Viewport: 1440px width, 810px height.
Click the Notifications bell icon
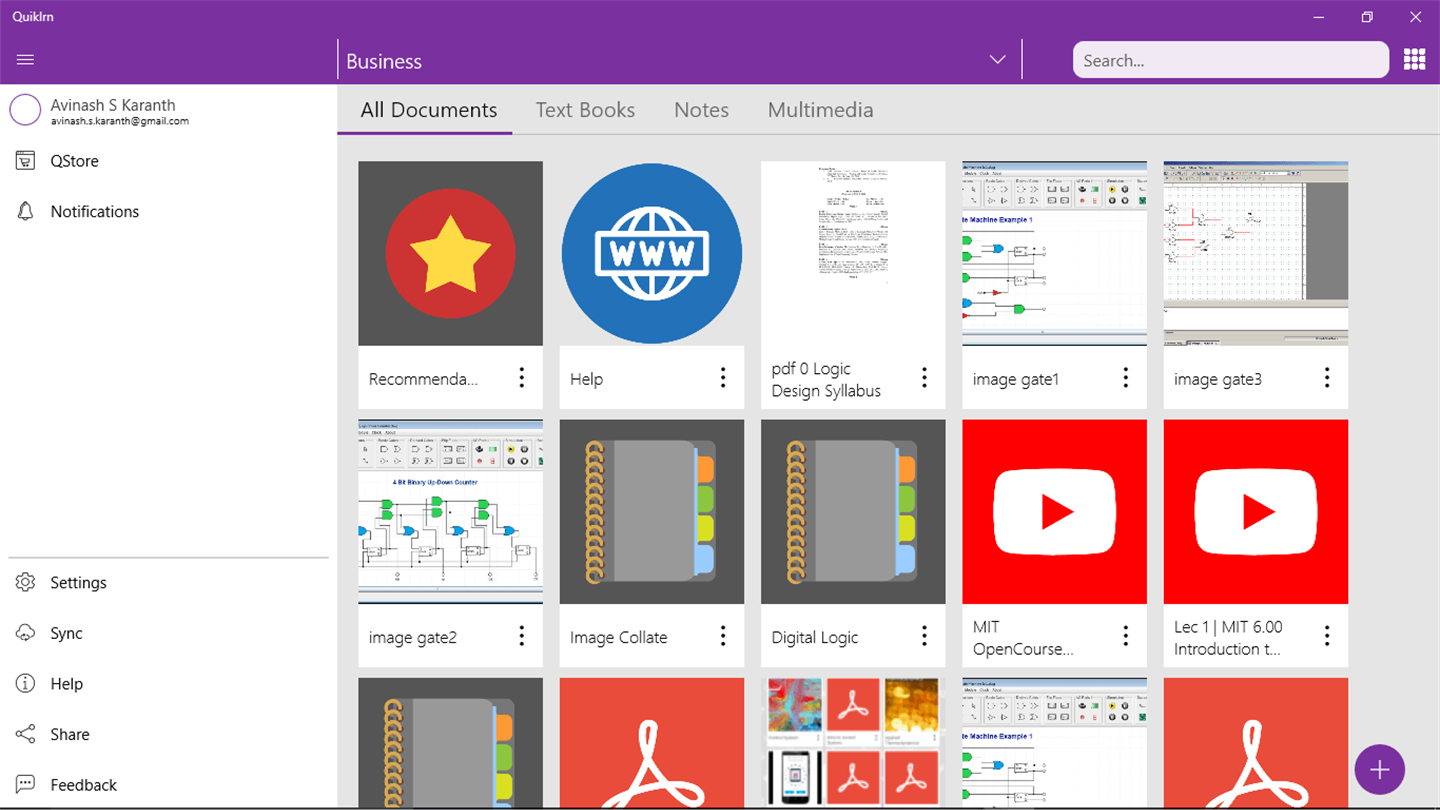point(25,211)
